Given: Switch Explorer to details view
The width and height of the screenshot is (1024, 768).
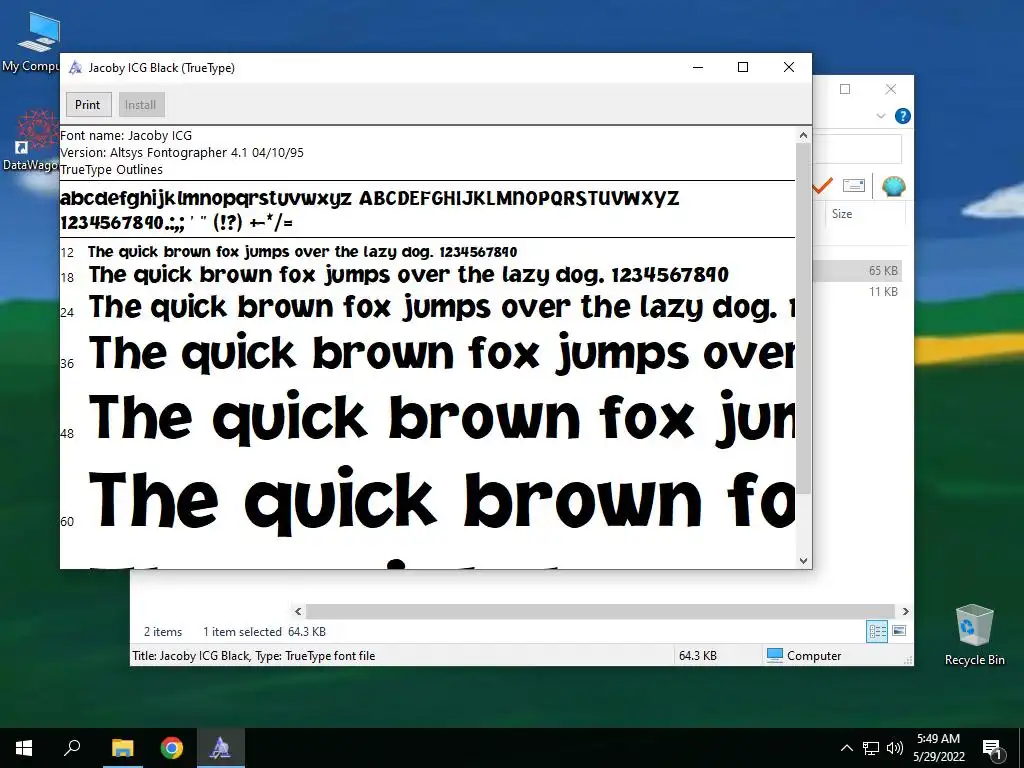Looking at the screenshot, I should point(877,631).
